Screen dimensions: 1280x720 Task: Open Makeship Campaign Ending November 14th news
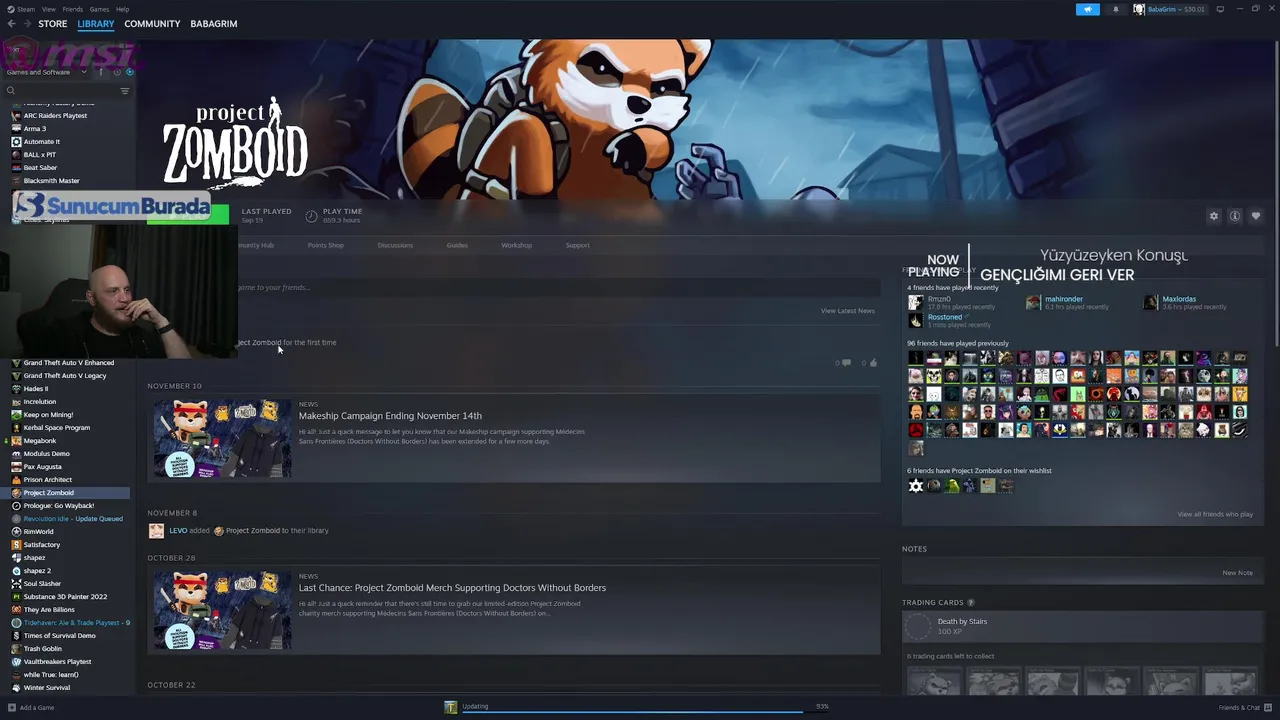tap(390, 416)
